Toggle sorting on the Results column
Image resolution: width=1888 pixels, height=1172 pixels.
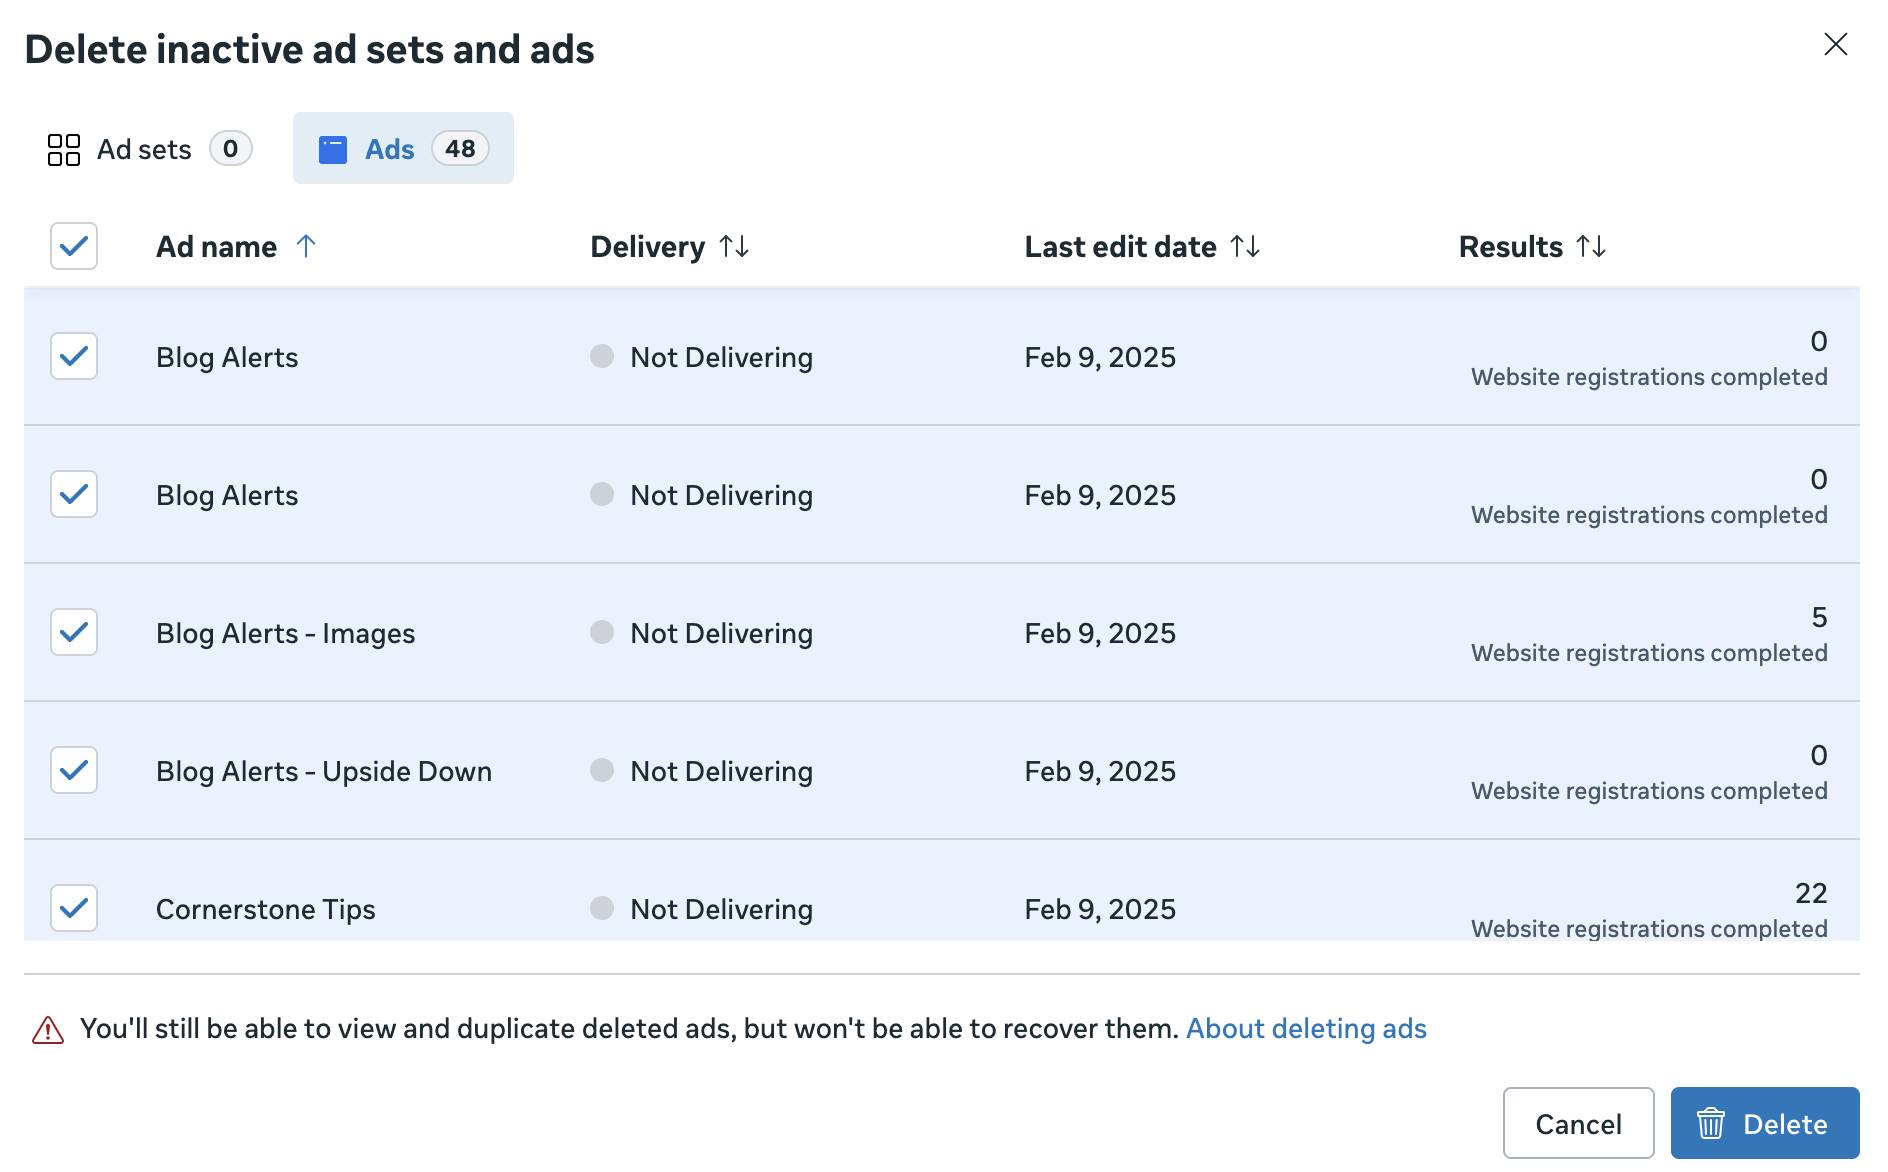[1592, 246]
